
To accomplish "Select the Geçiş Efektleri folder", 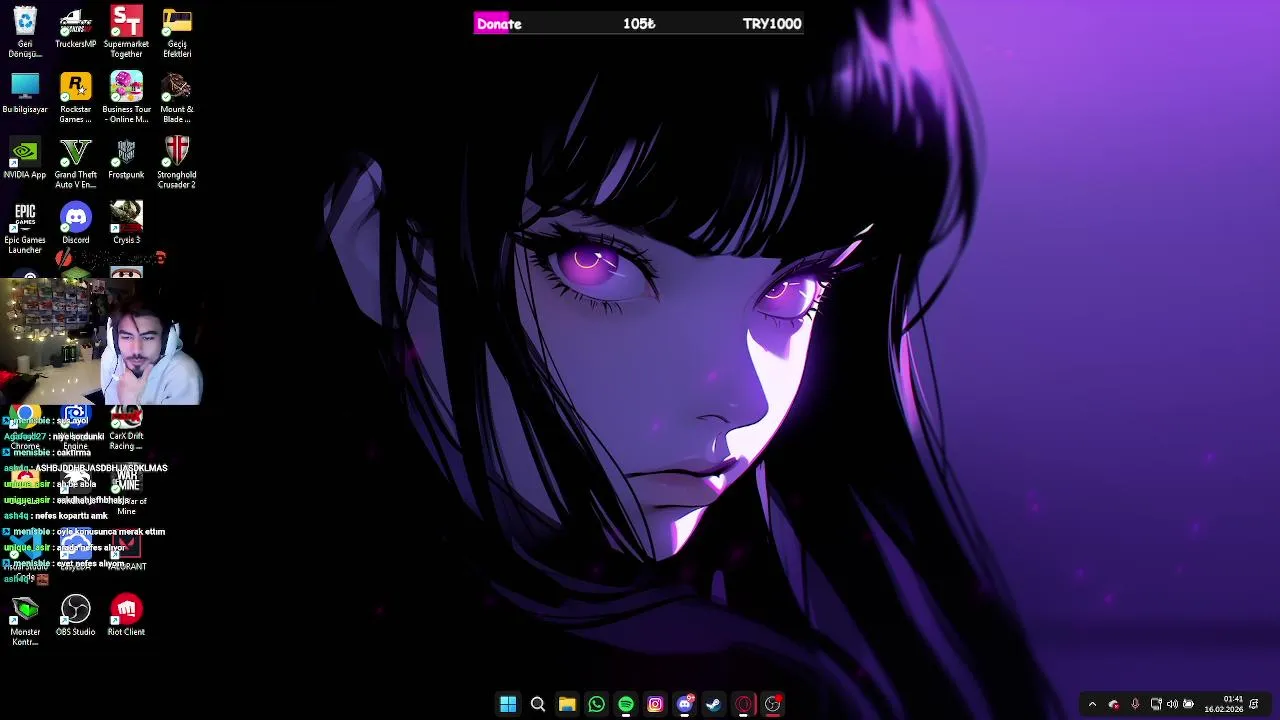I will click(177, 32).
